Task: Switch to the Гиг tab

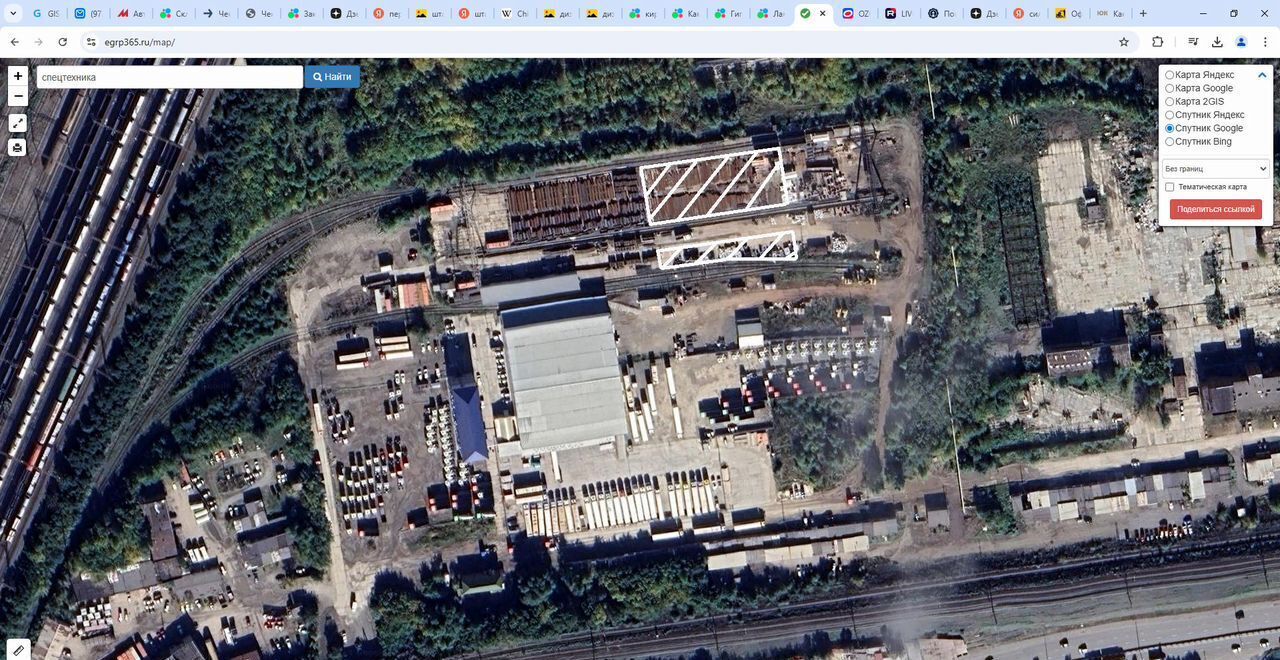Action: point(728,14)
